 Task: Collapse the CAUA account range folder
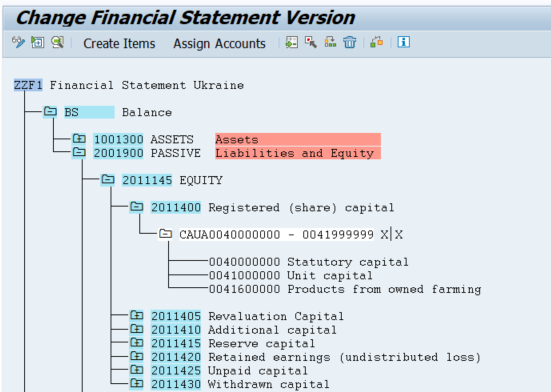(166, 234)
